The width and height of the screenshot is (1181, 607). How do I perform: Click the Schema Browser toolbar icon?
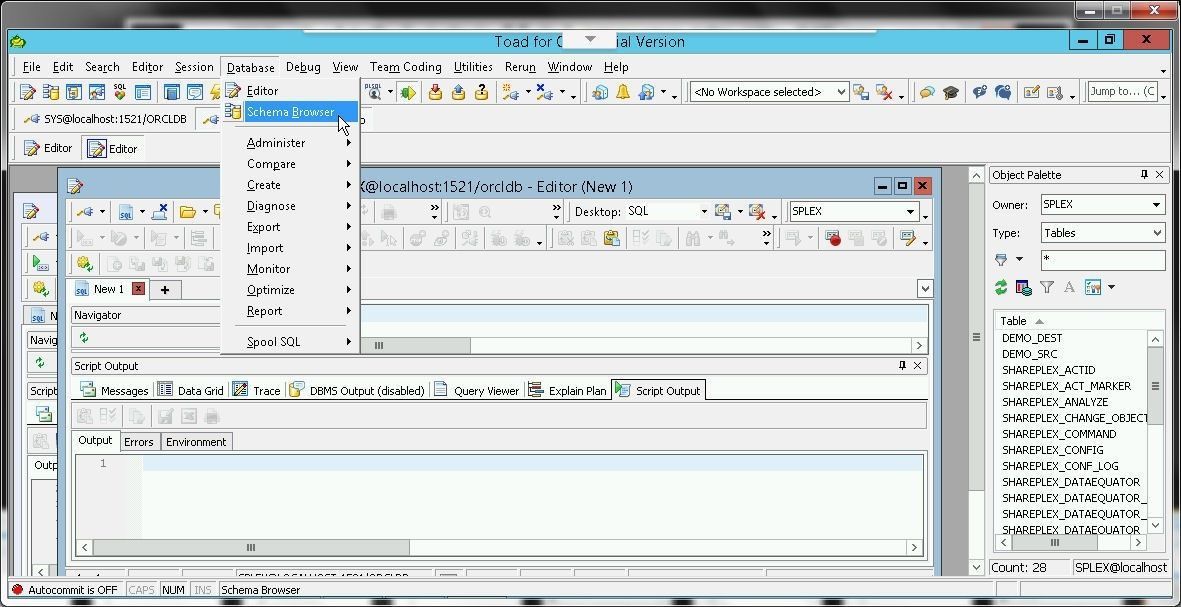50,93
